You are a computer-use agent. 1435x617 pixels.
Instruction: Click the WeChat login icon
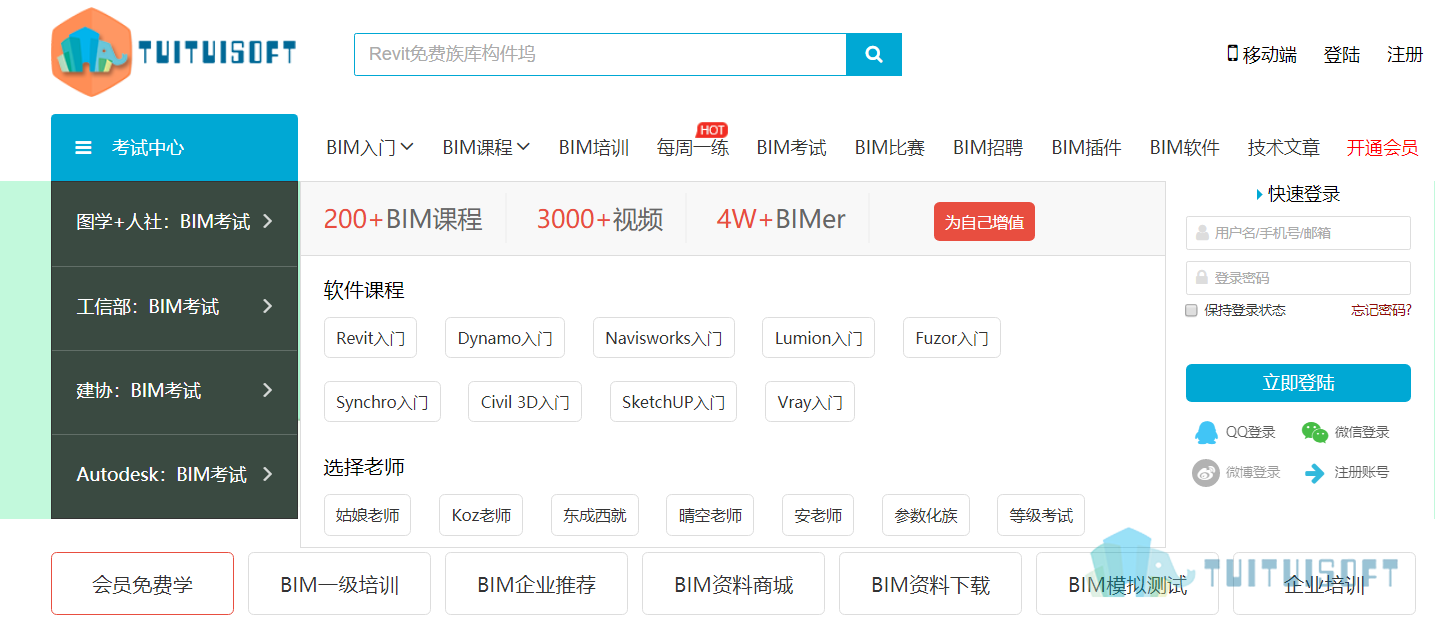[1315, 432]
